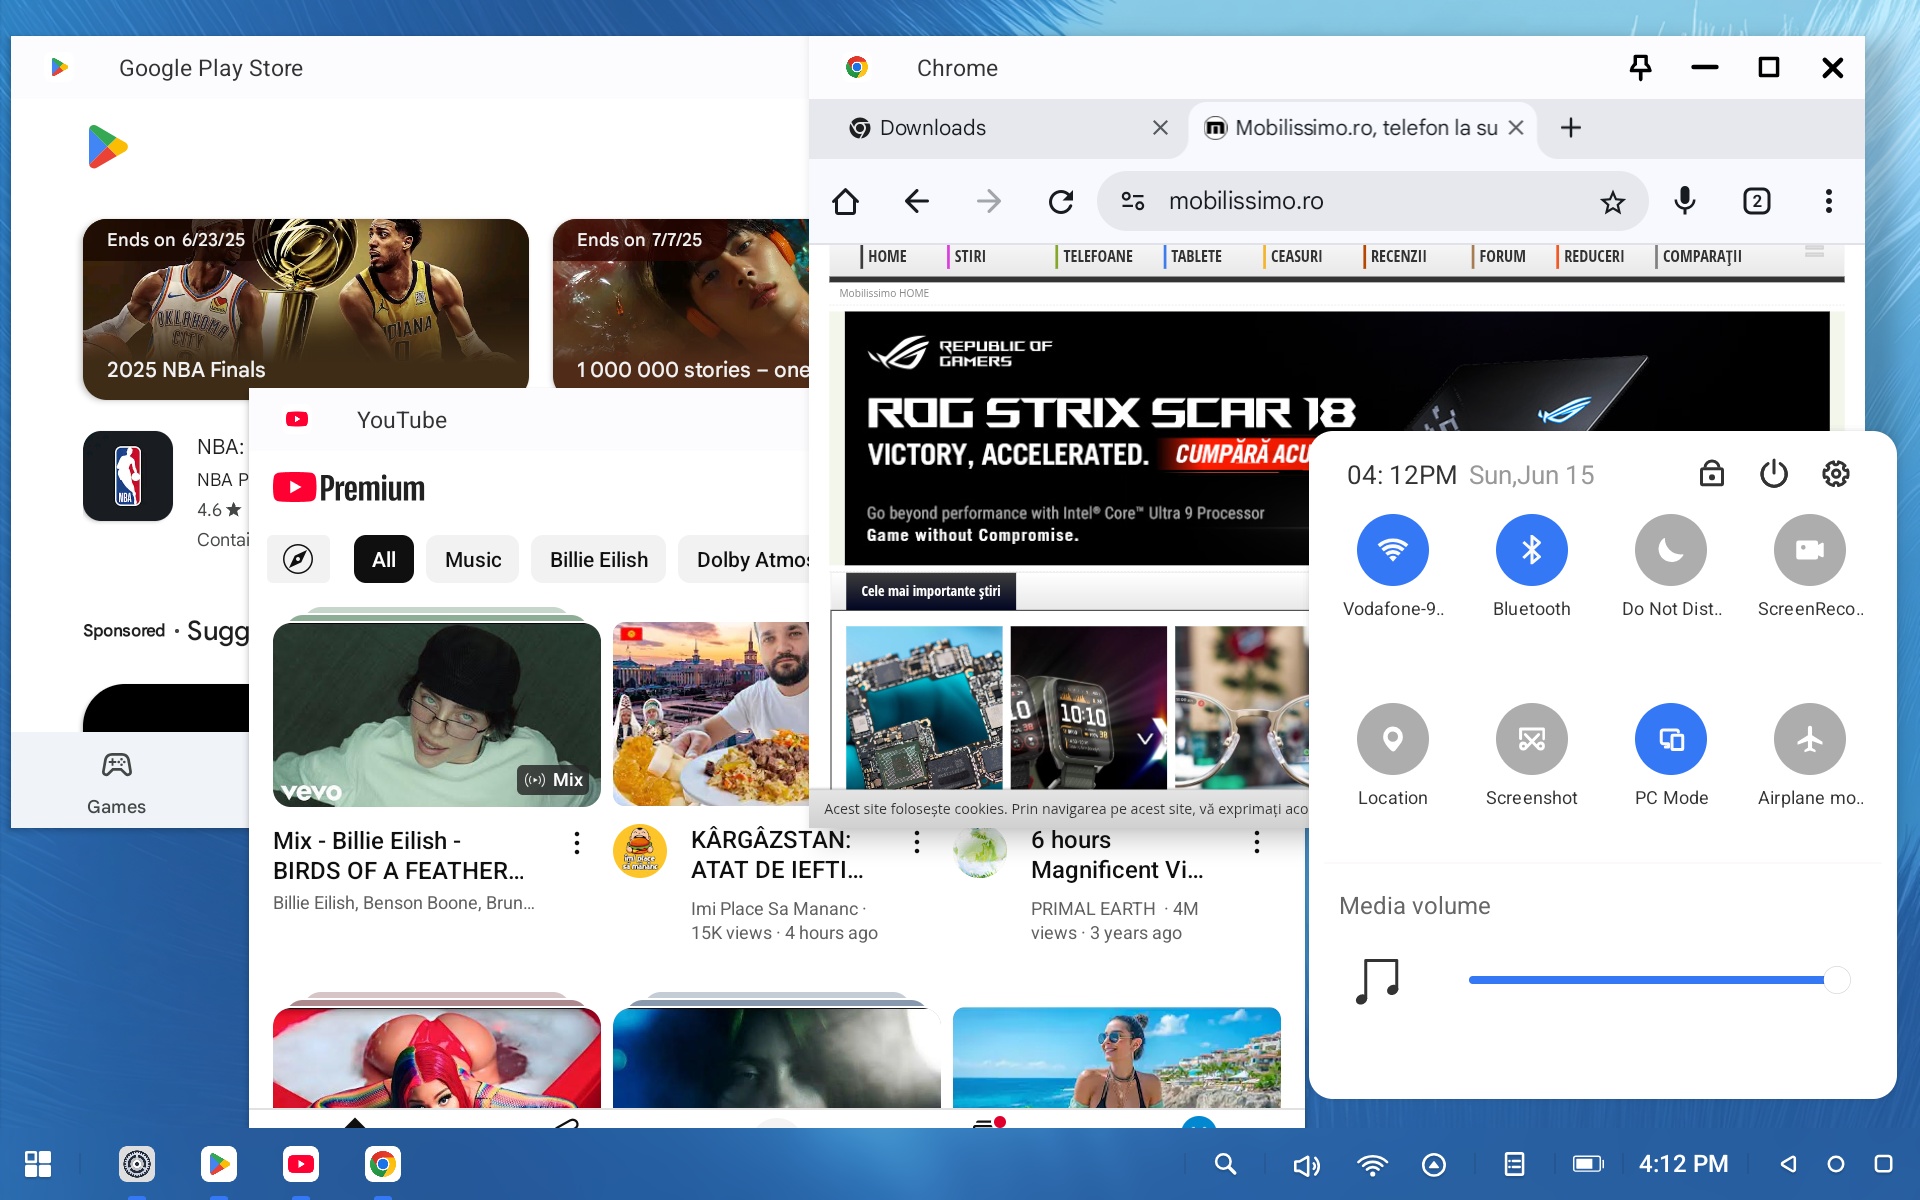Click the music note volume icon

click(x=1377, y=980)
